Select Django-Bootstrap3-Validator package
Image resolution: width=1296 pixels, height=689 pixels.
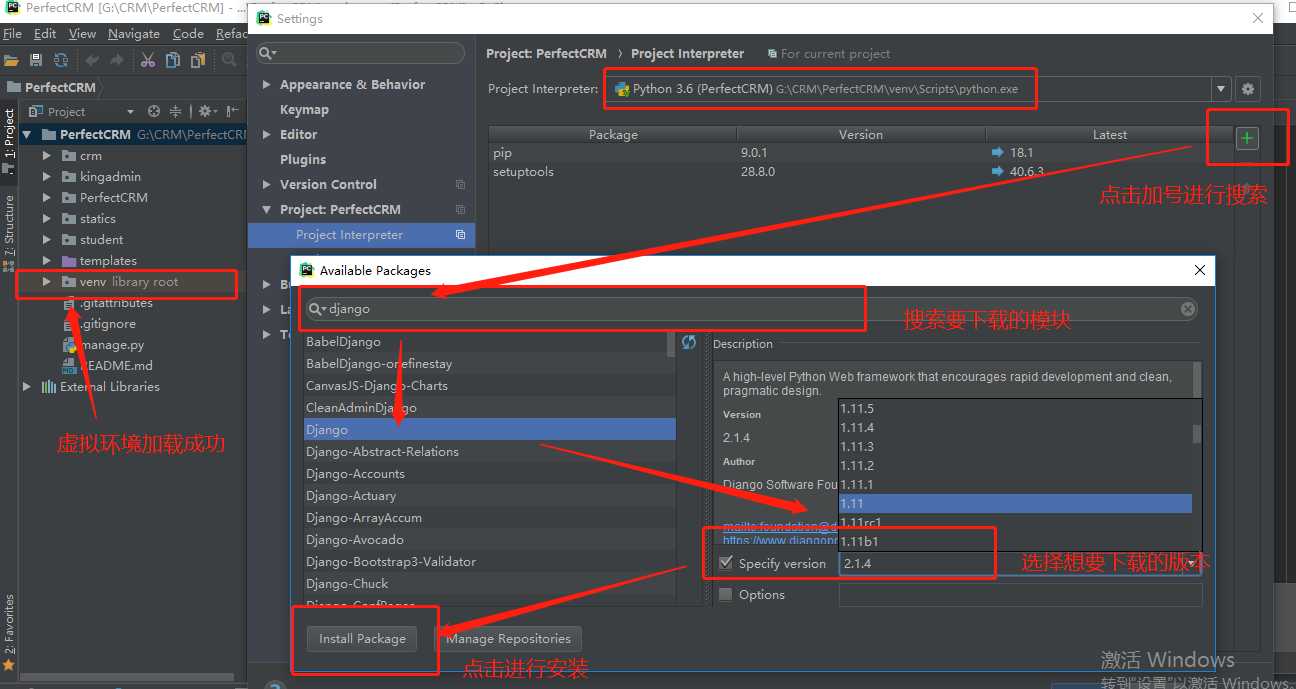490,562
